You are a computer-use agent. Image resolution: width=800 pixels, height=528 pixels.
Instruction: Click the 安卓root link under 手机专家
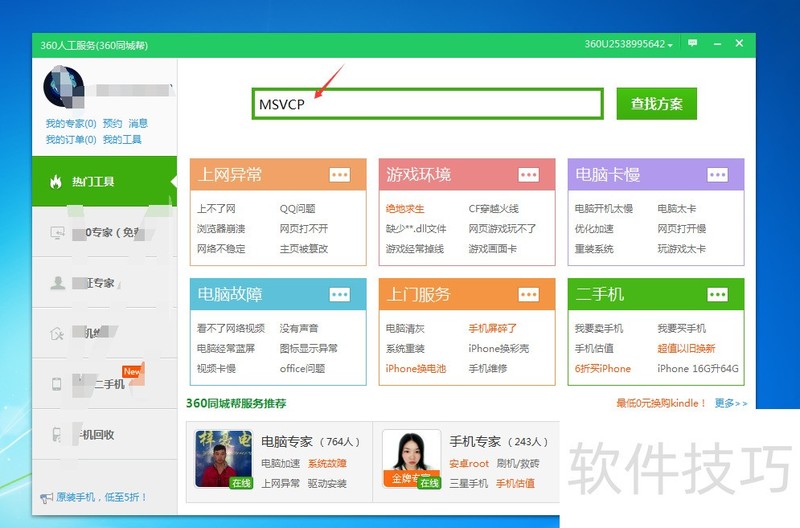pyautogui.click(x=469, y=463)
